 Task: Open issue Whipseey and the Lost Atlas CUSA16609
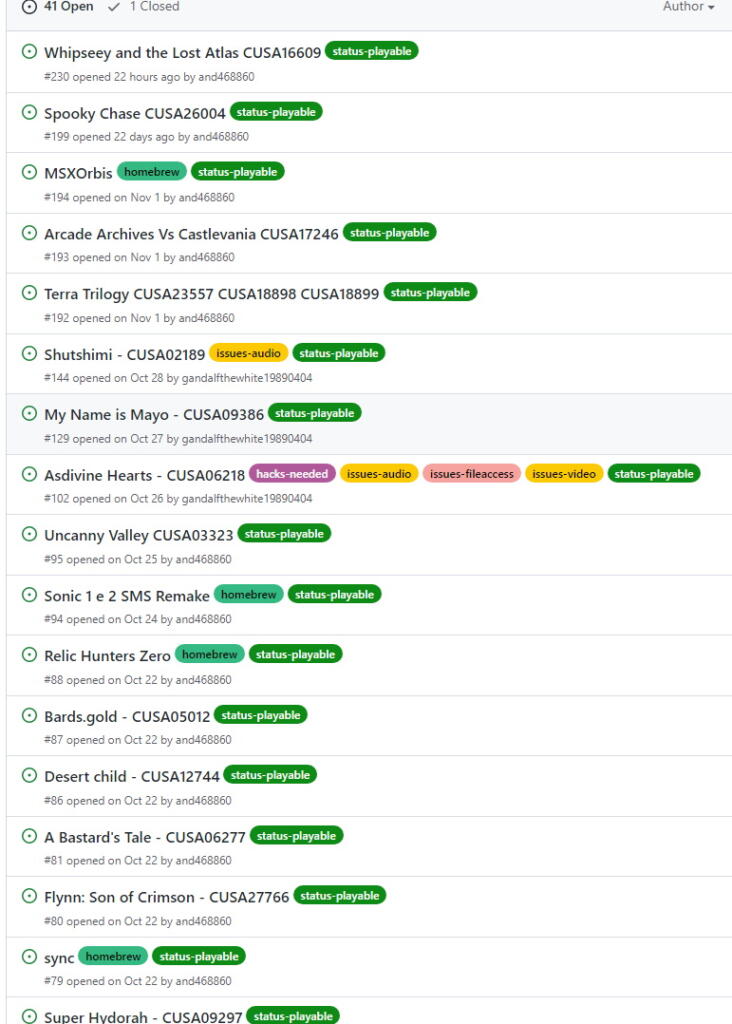coord(182,52)
